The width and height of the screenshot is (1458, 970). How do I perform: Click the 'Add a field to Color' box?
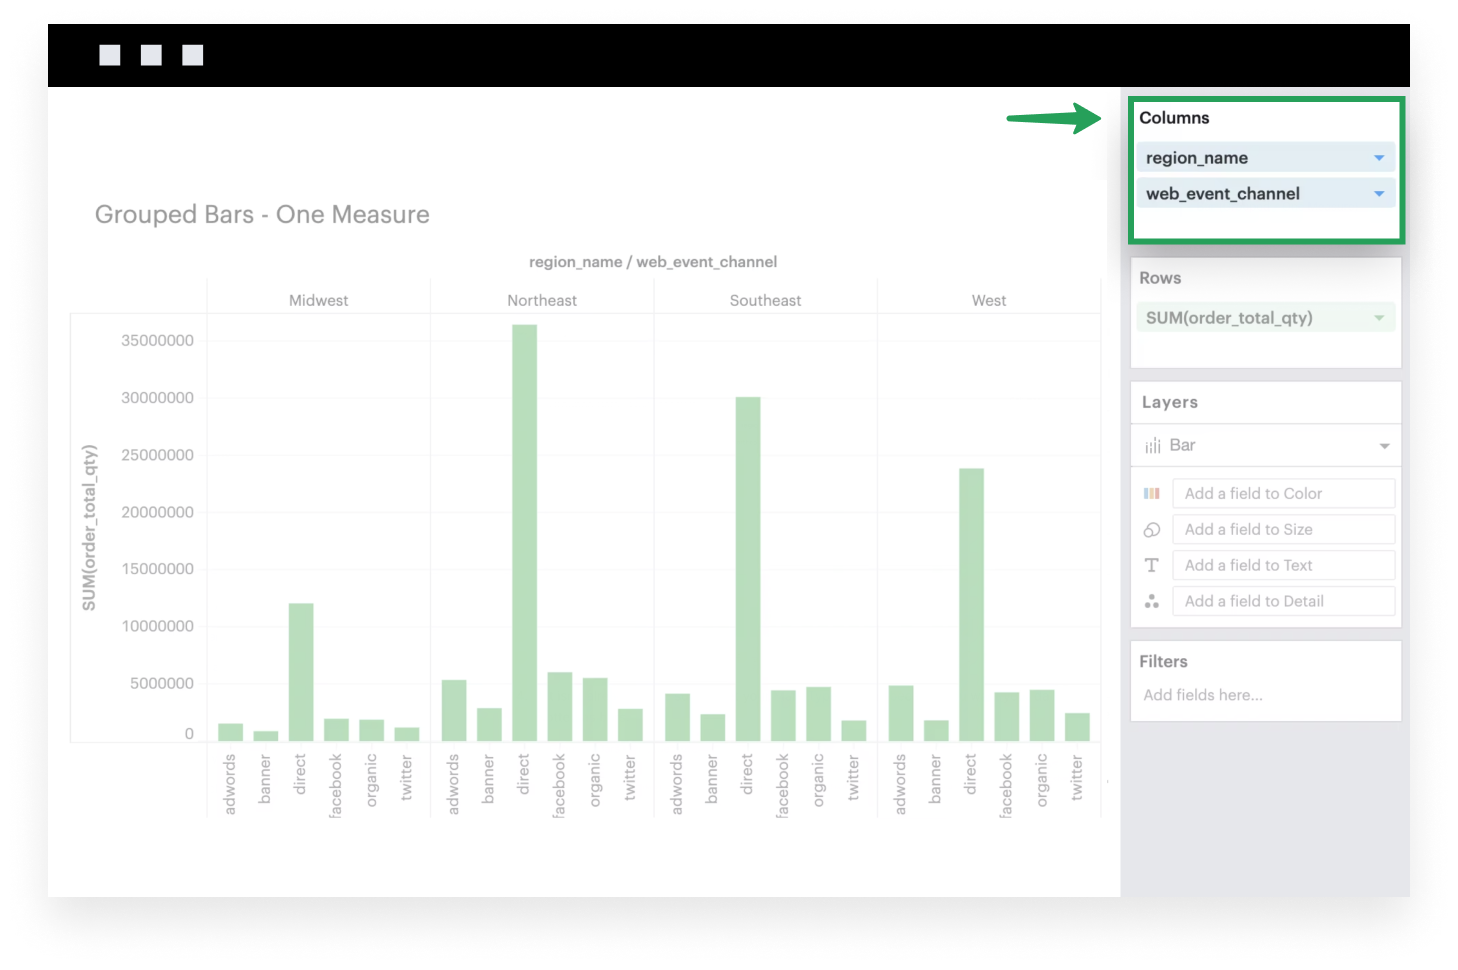1283,493
